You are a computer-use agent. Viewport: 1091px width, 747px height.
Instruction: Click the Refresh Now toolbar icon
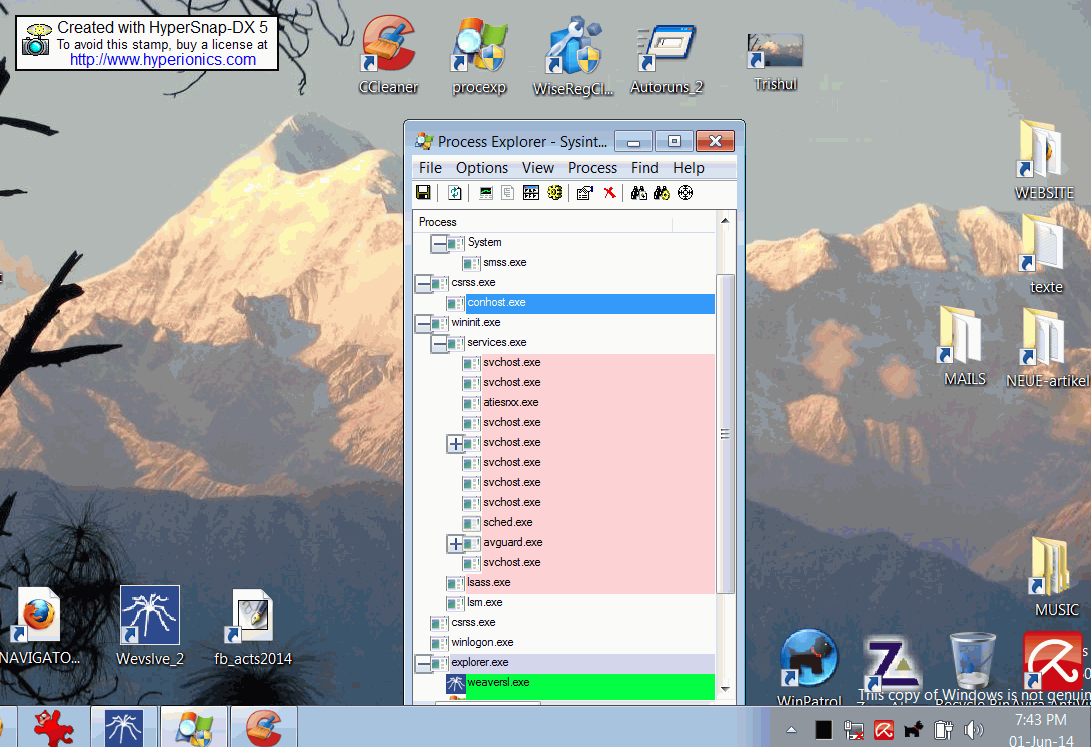coord(454,193)
